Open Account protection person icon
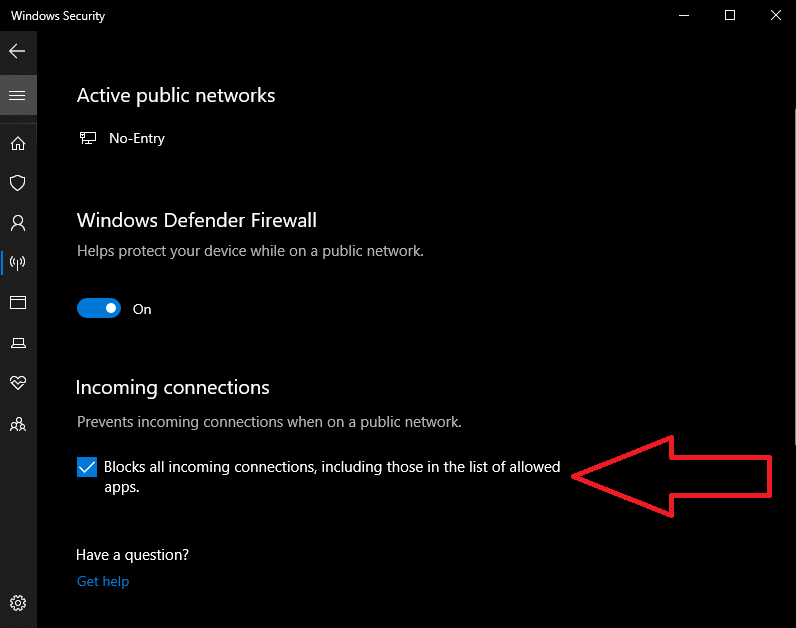 [x=17, y=223]
